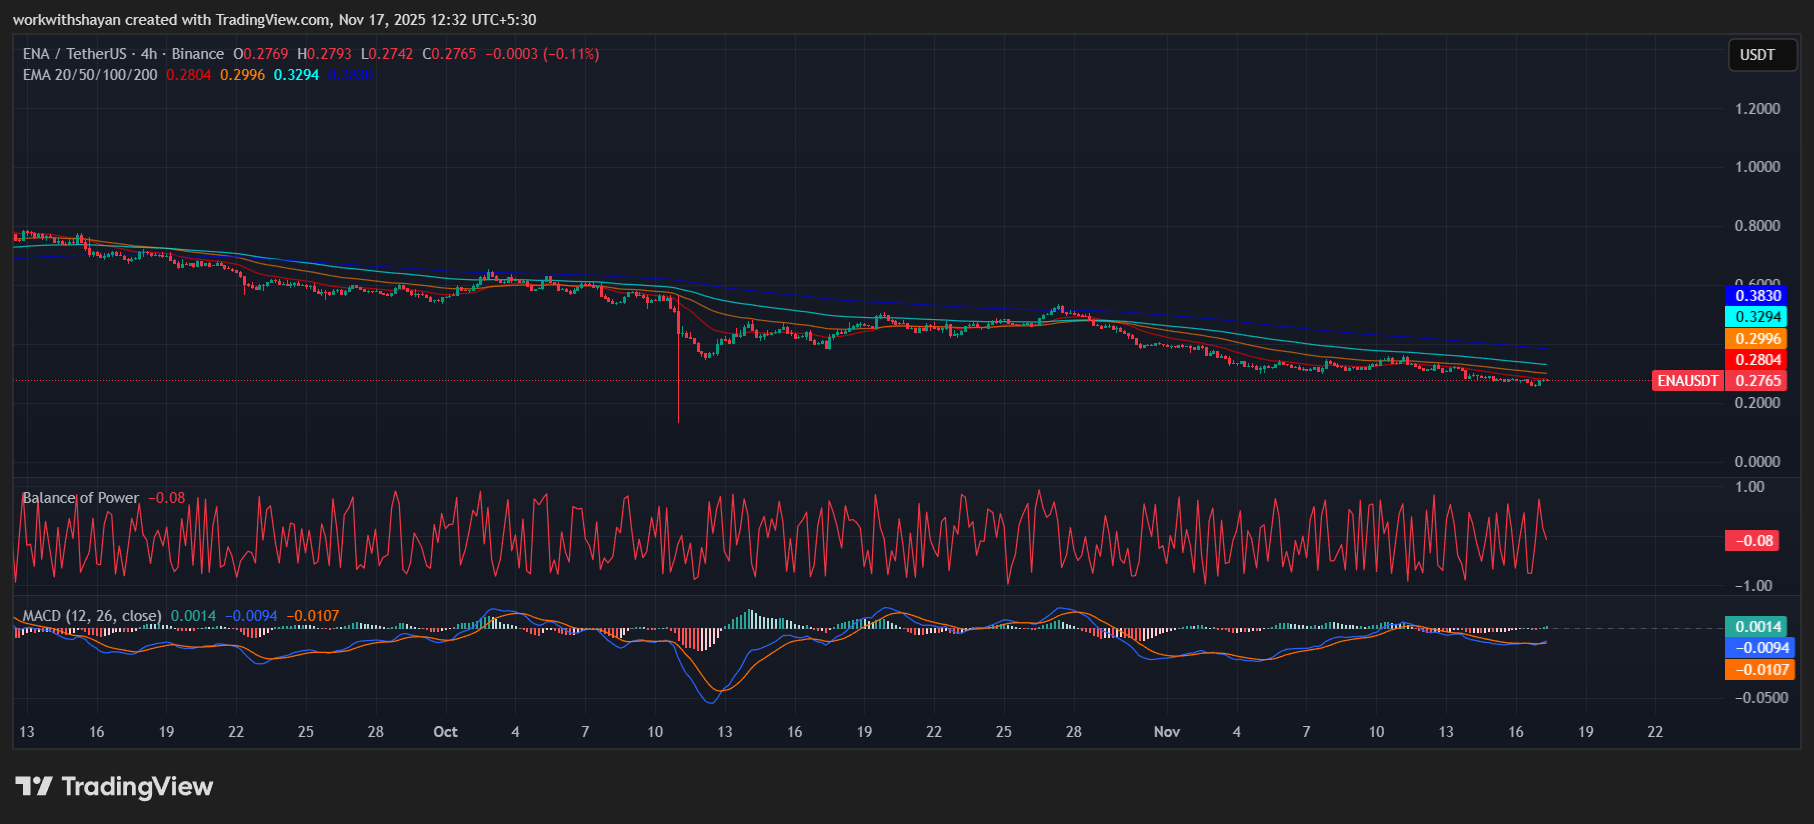1814x824 pixels.
Task: Click the workwithshayan attribution text
Action: coord(66,20)
